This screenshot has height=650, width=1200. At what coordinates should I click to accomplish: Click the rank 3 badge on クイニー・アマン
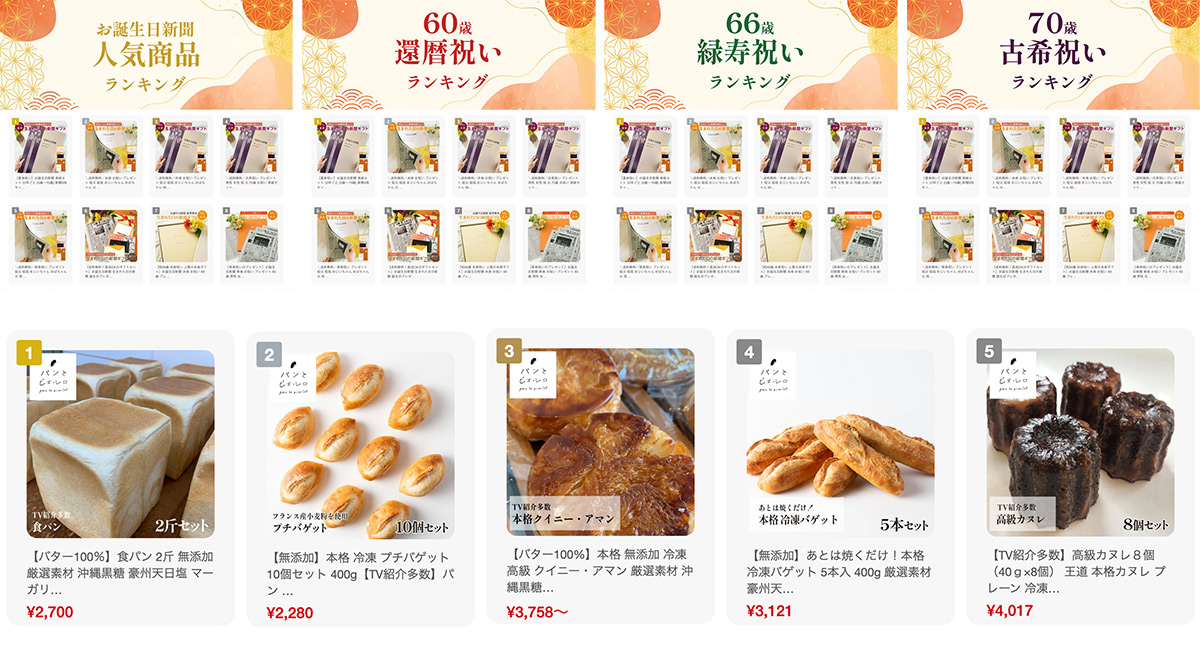(509, 351)
